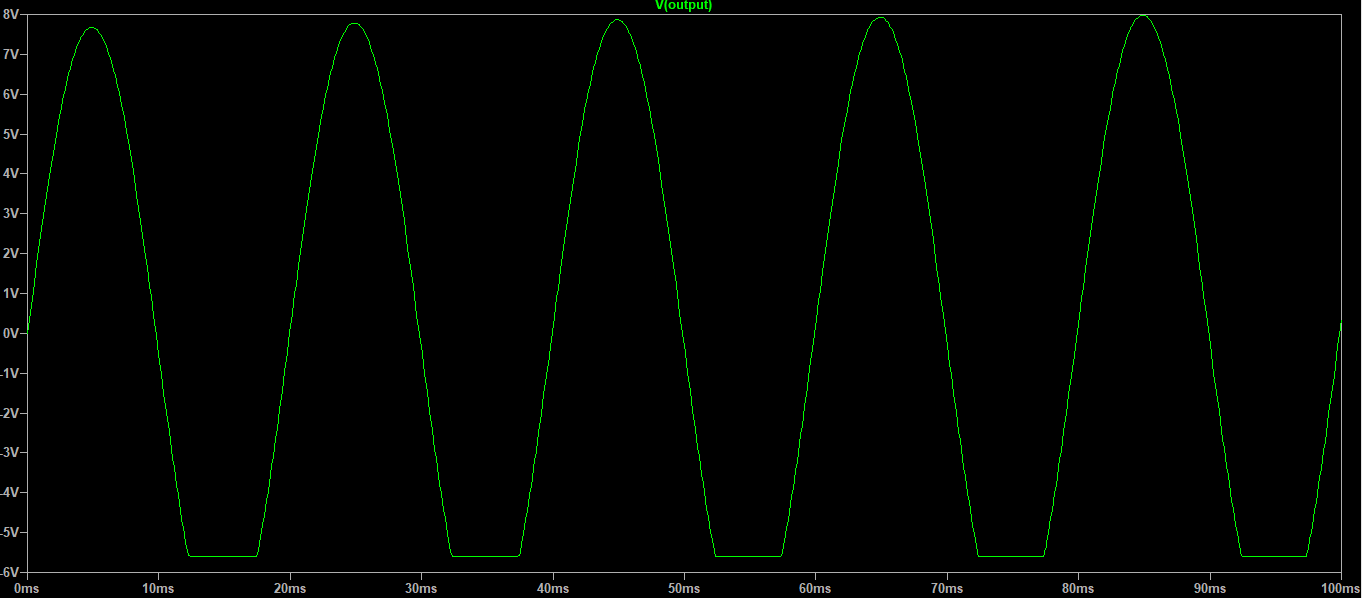Click the 90ms time axis label

click(1210, 588)
